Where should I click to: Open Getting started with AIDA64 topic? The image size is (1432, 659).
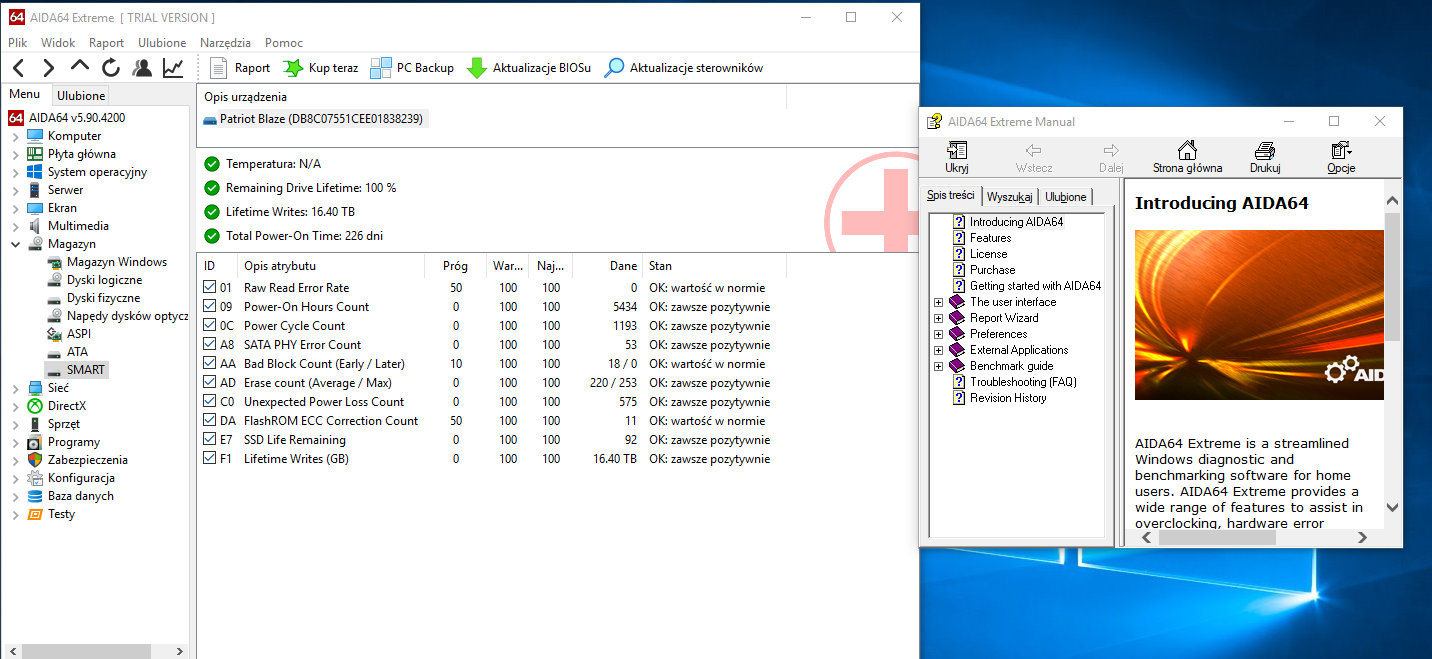pyautogui.click(x=1035, y=286)
